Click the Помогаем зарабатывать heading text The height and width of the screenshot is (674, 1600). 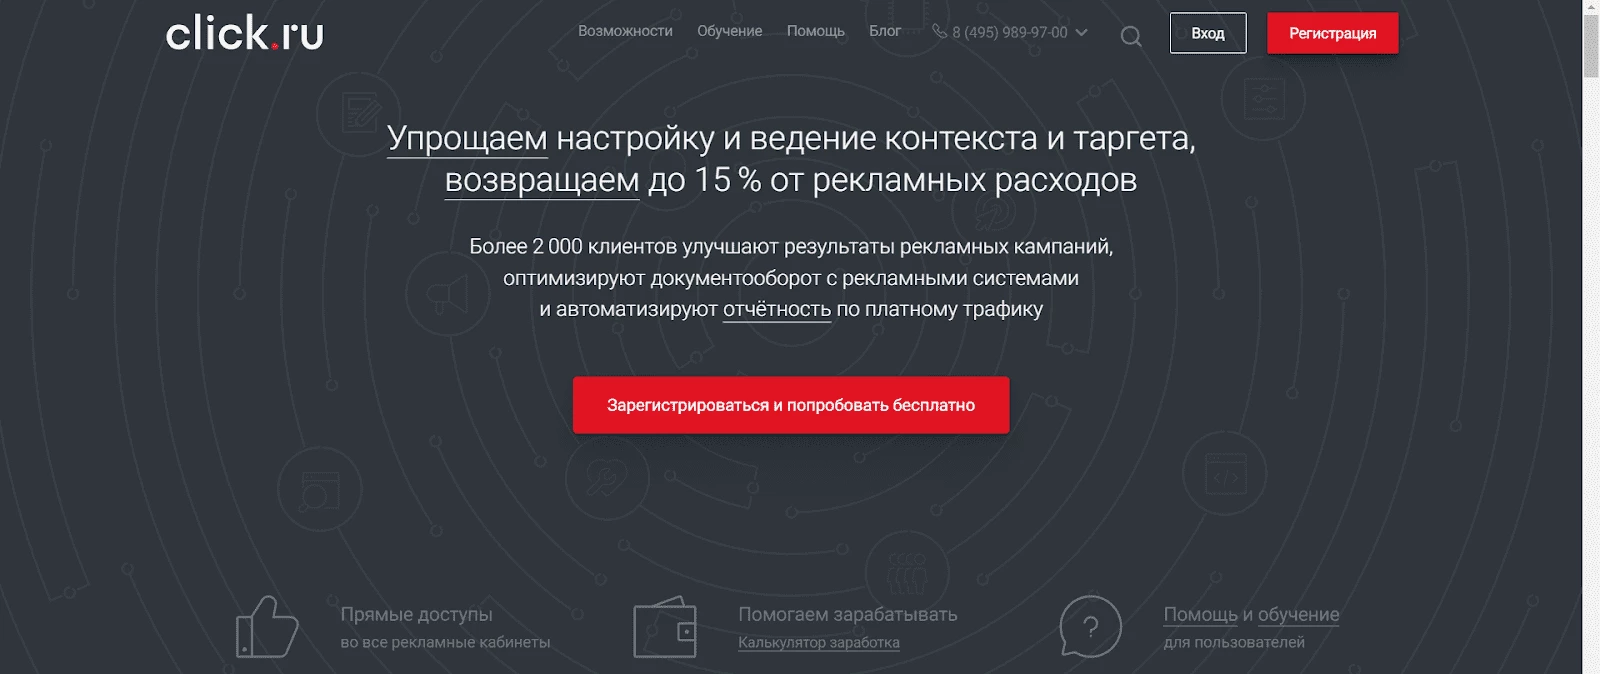(848, 614)
